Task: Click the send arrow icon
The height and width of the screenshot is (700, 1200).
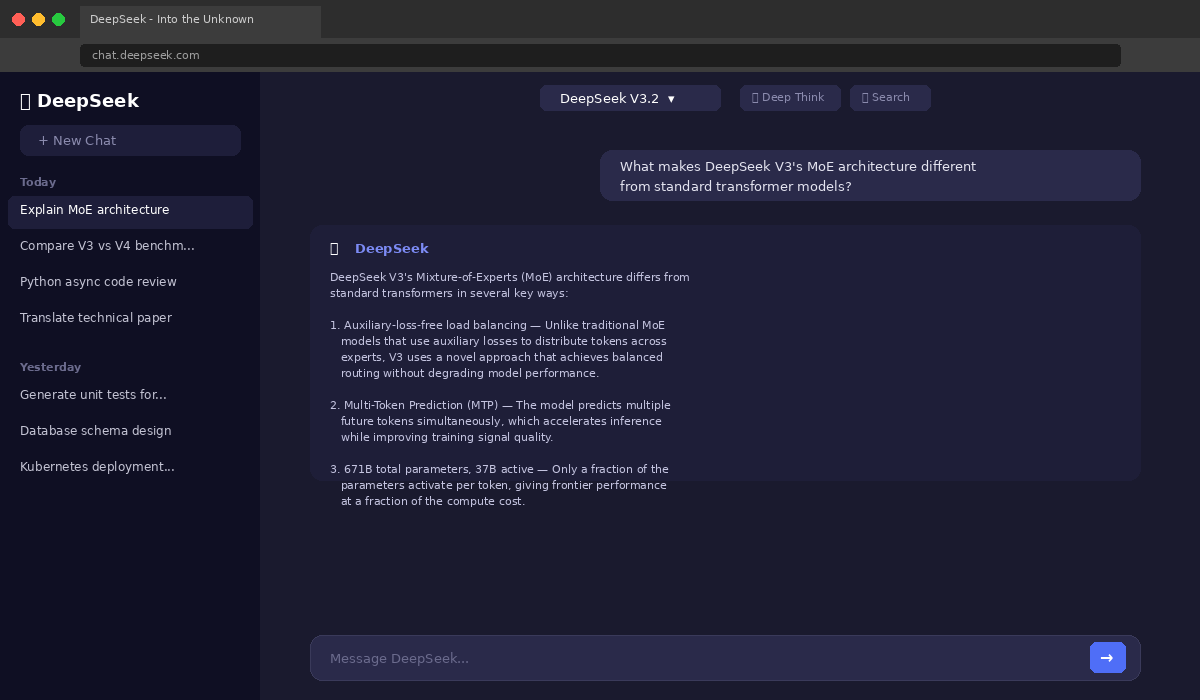Action: click(1107, 658)
